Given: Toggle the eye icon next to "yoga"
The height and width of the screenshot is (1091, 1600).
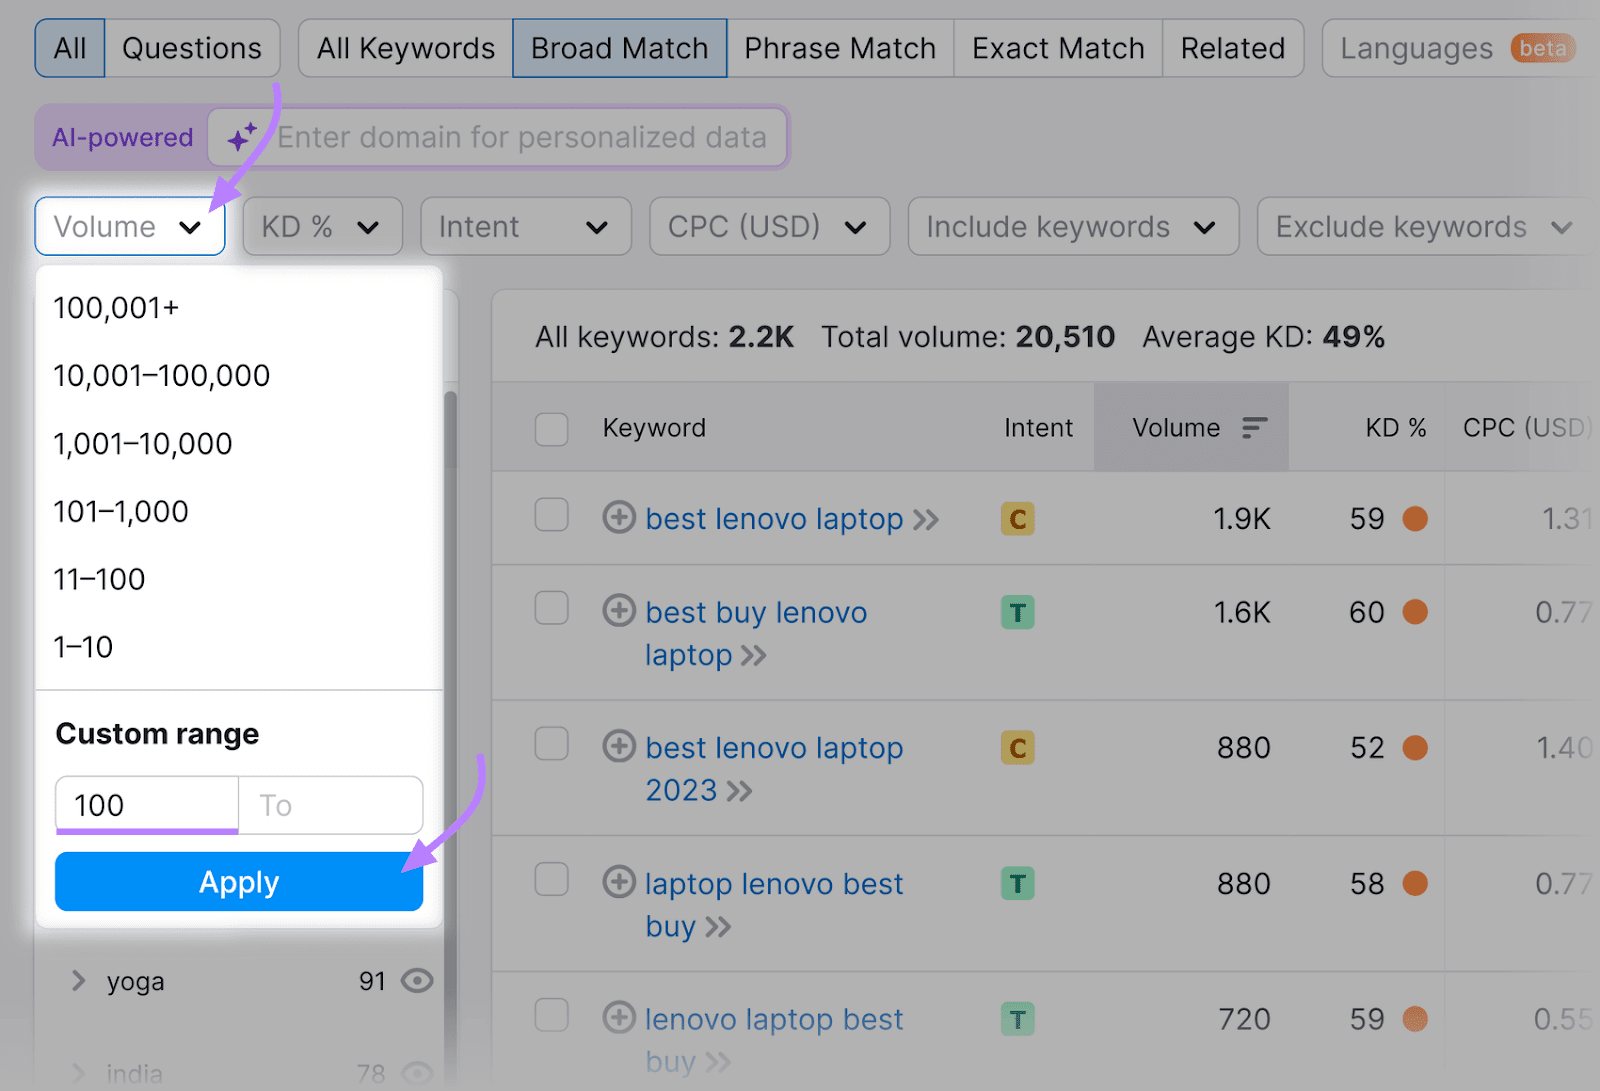Looking at the screenshot, I should coord(417,981).
